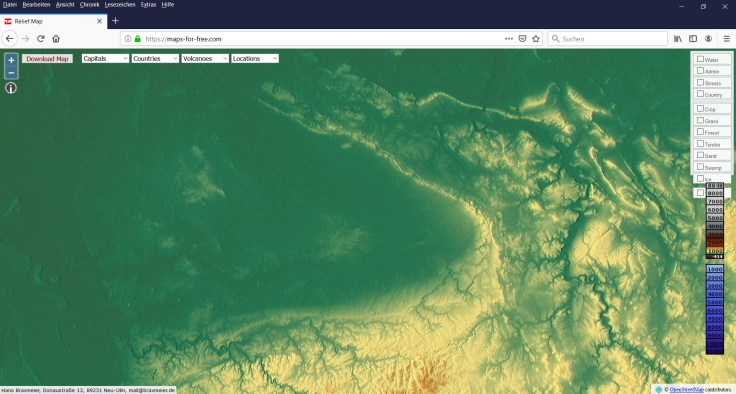Show site information icon in address bar
The width and height of the screenshot is (736, 394).
tap(128, 39)
